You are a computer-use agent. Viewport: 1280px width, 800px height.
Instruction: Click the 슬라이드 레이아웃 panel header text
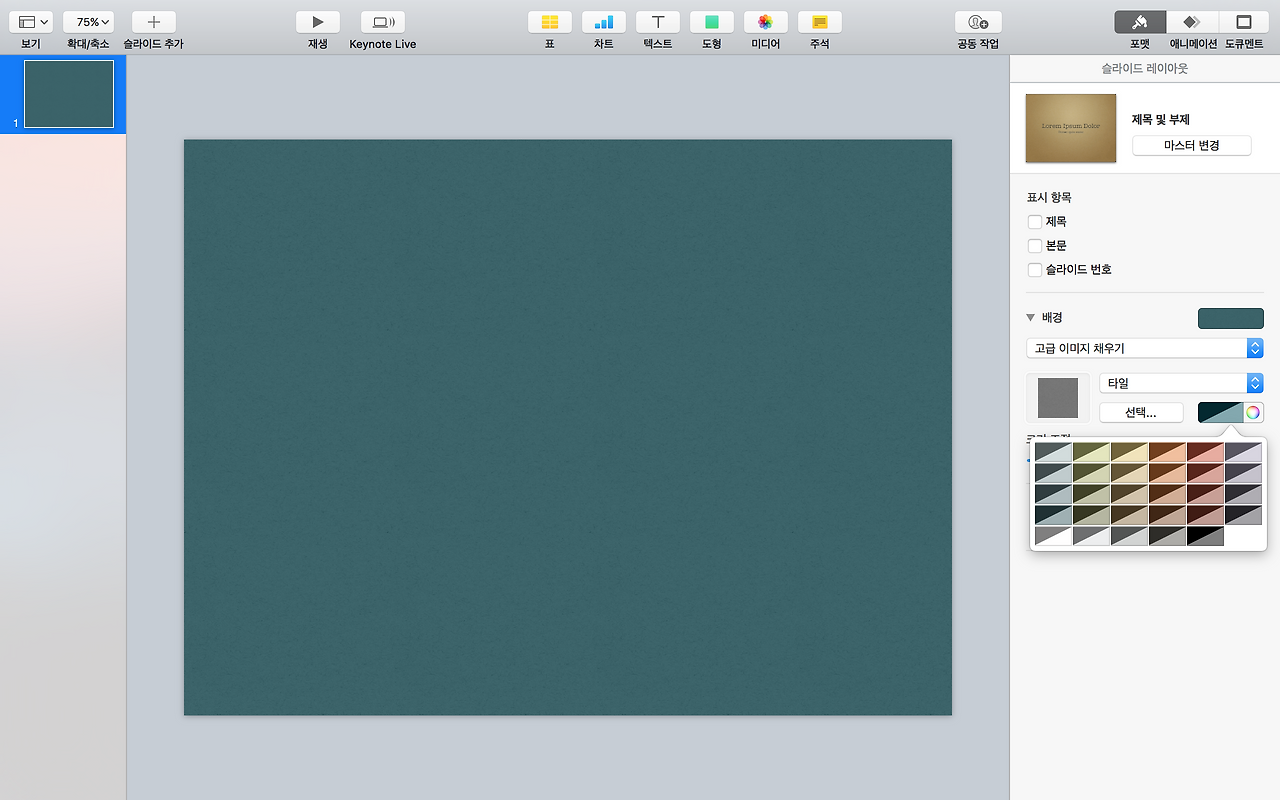pyautogui.click(x=1145, y=69)
